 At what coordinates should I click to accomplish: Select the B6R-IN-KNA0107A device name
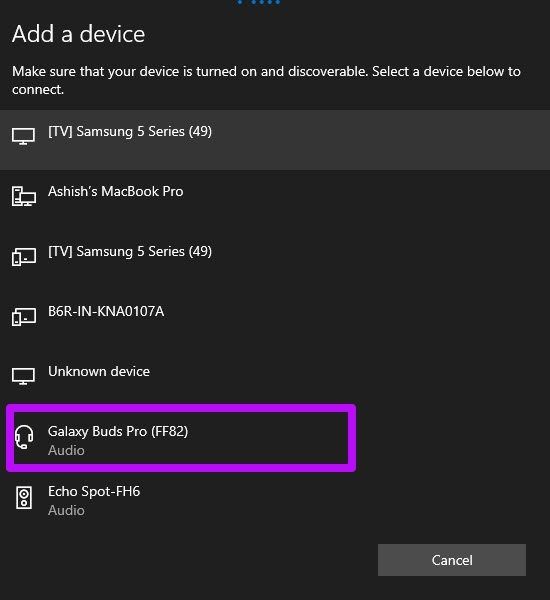(106, 311)
